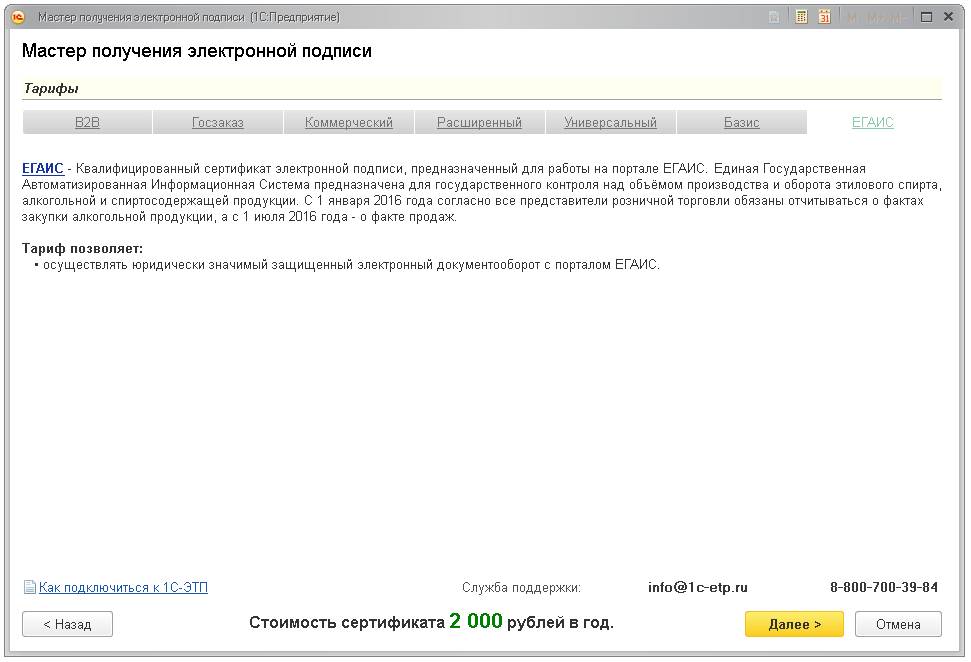Click the support email info@1c-etp.ru
Image resolution: width=971 pixels, height=662 pixels.
coord(698,587)
